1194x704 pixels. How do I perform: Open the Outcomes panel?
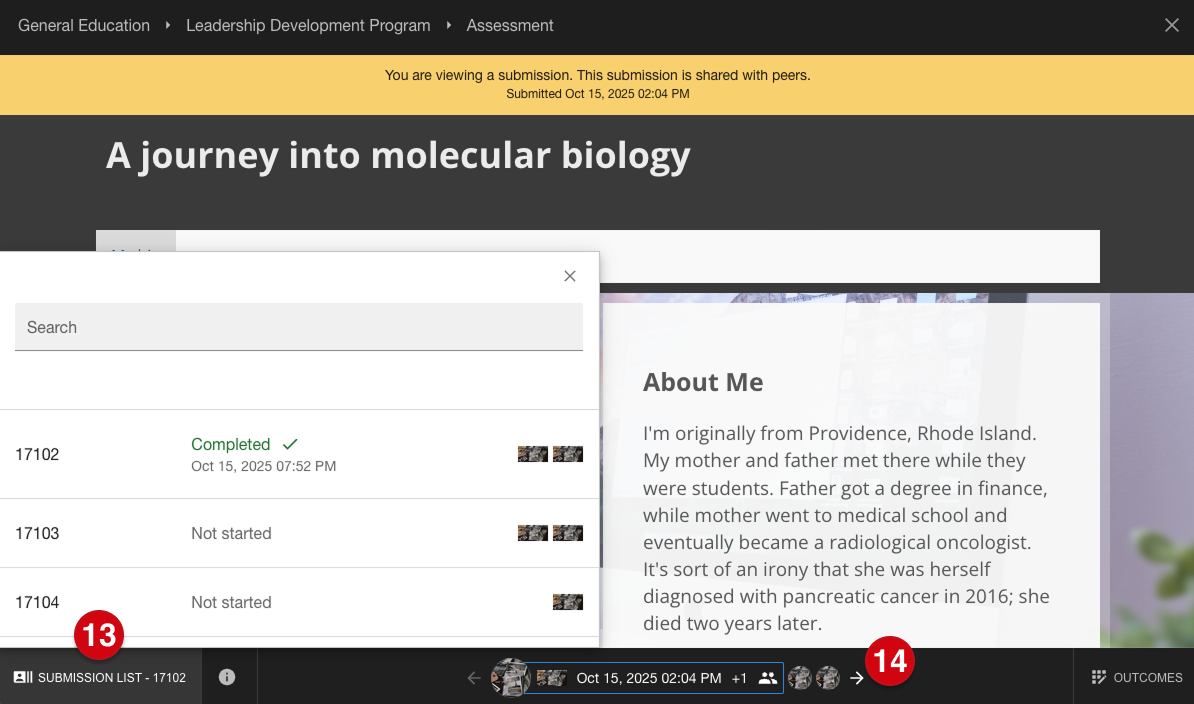(x=1136, y=677)
